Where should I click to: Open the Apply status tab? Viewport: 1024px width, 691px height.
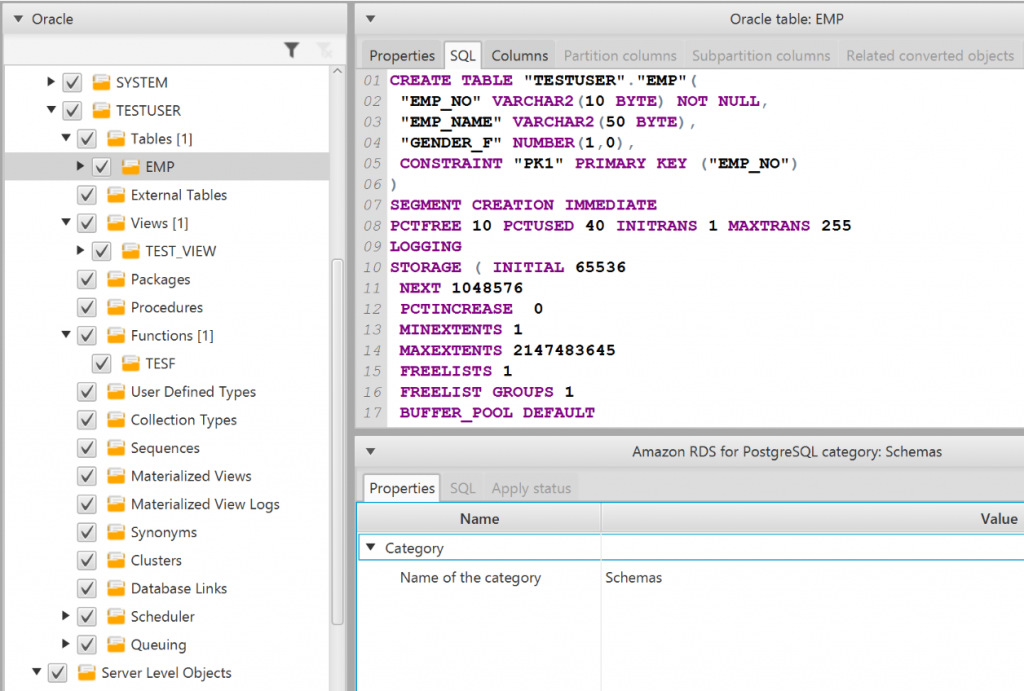click(x=531, y=488)
